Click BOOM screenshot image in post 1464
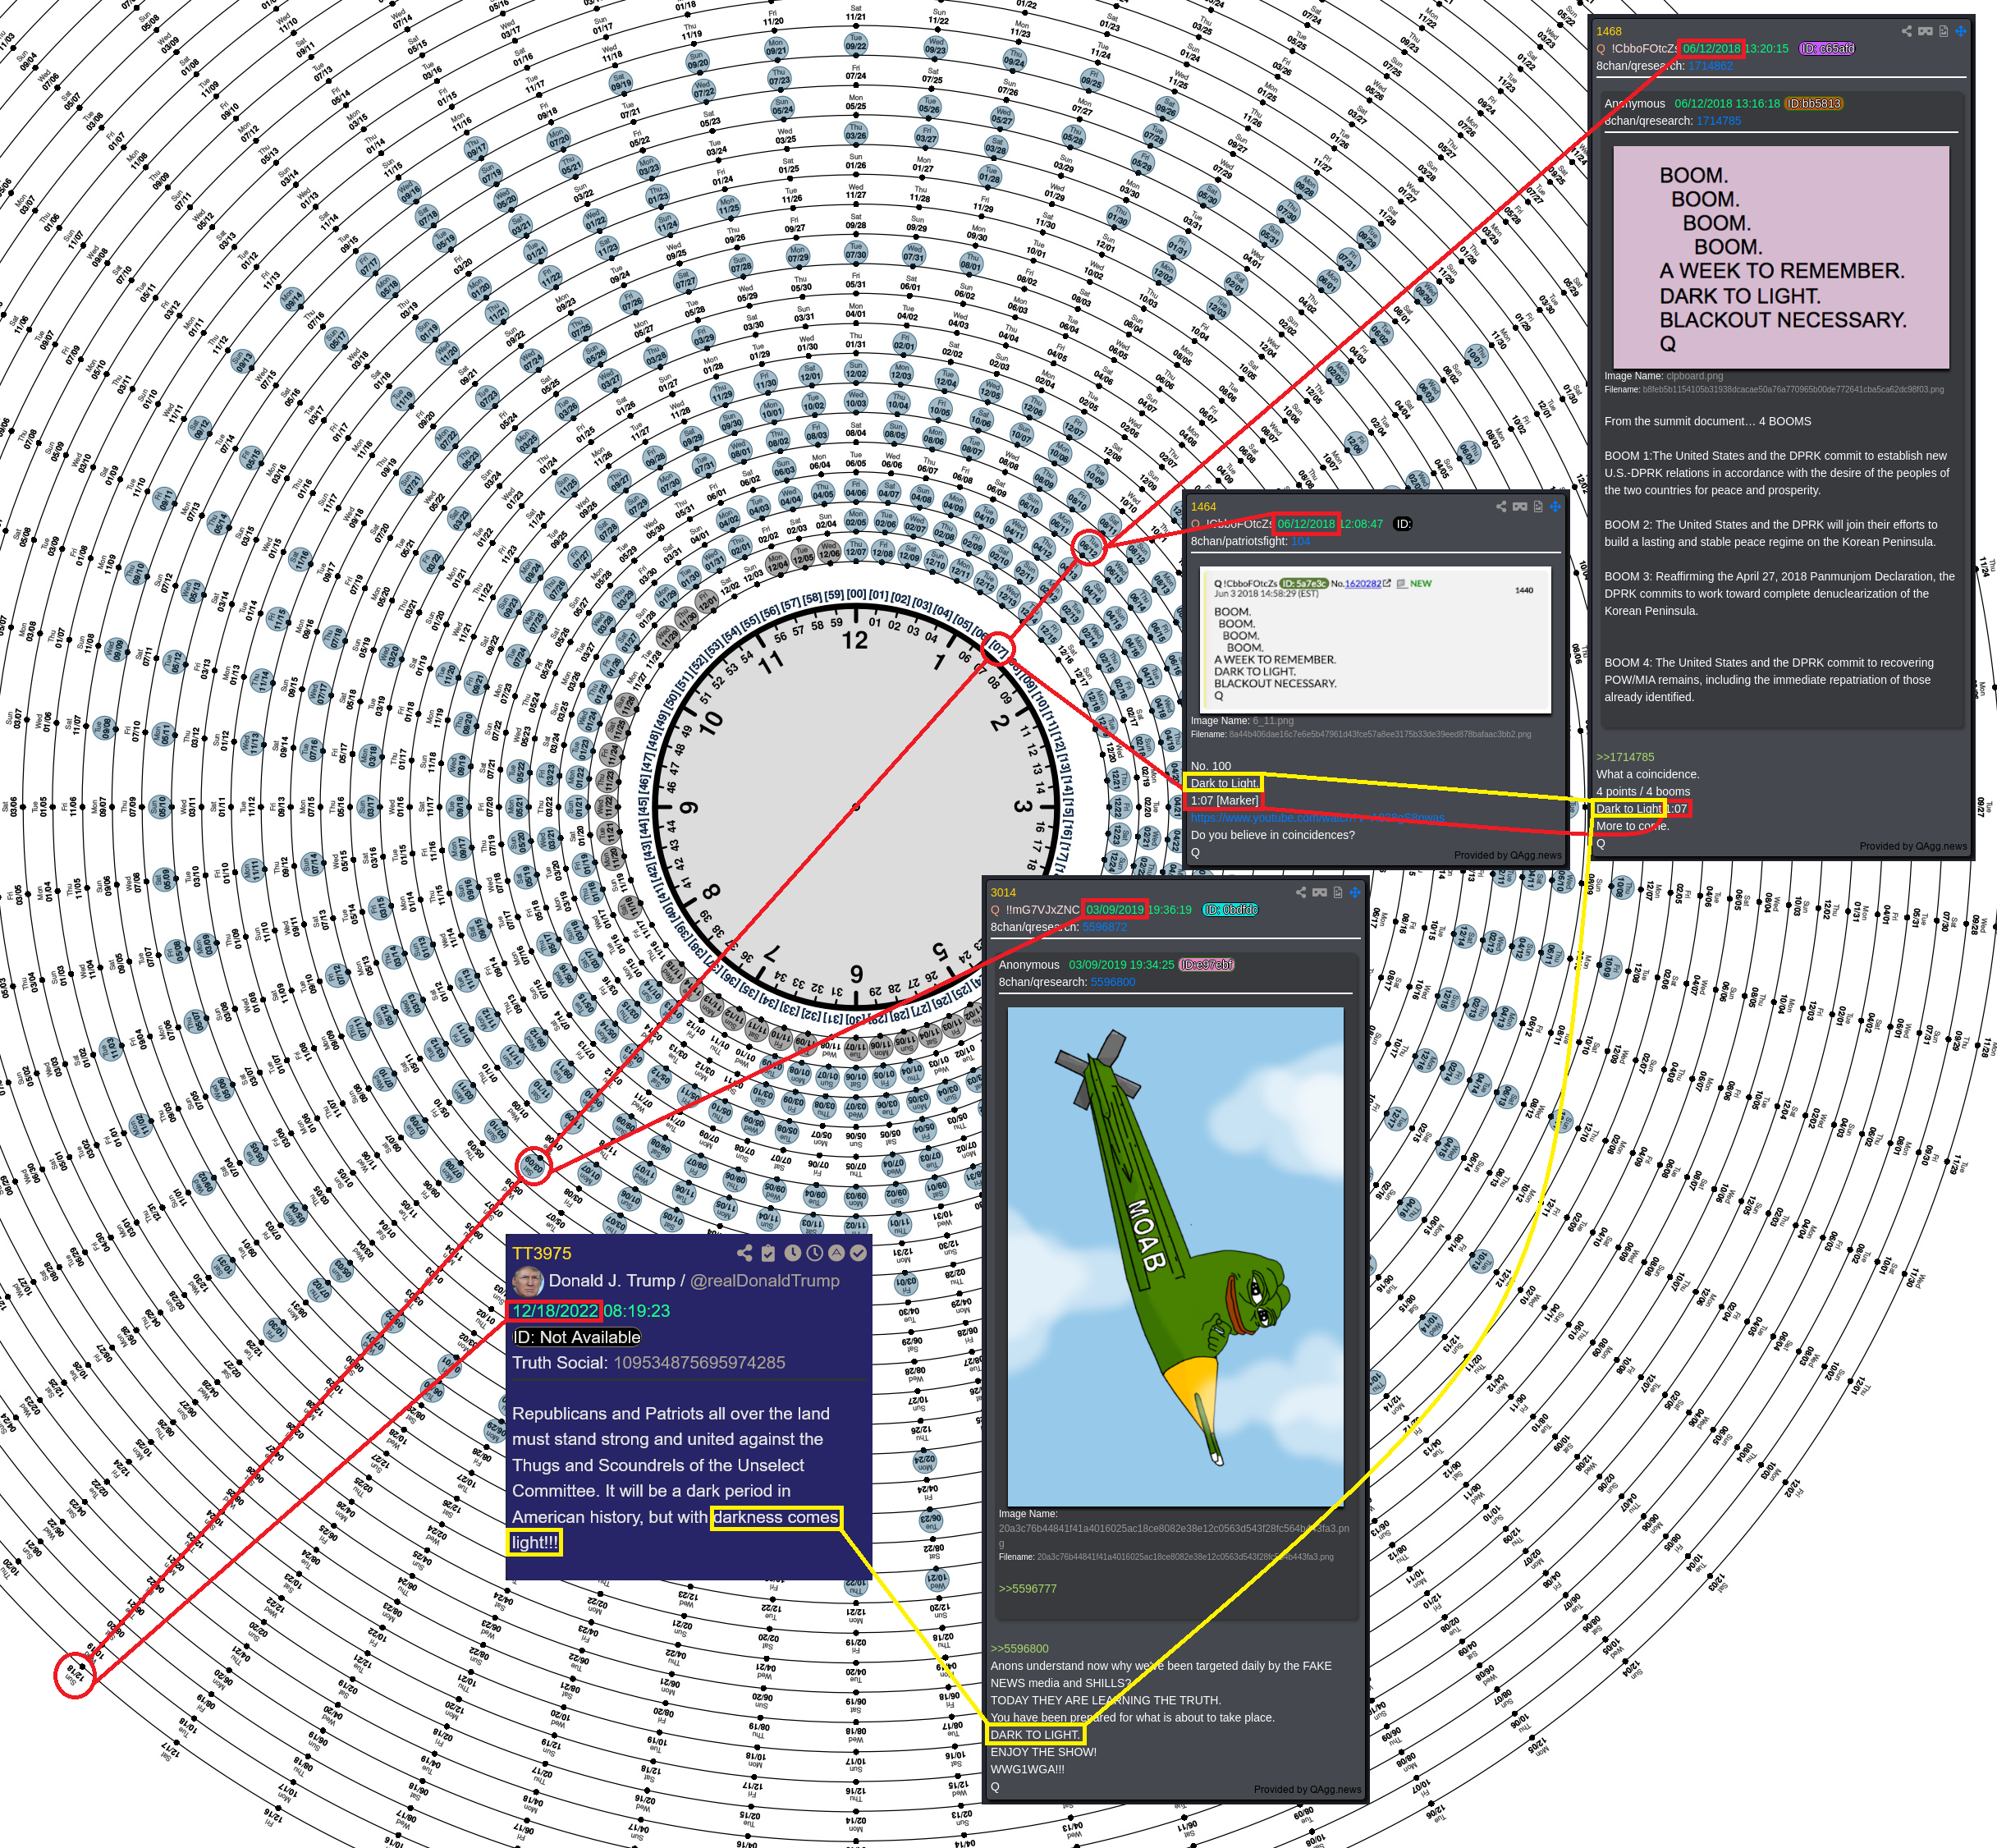Viewport: 1997px width, 1848px height. (1375, 640)
